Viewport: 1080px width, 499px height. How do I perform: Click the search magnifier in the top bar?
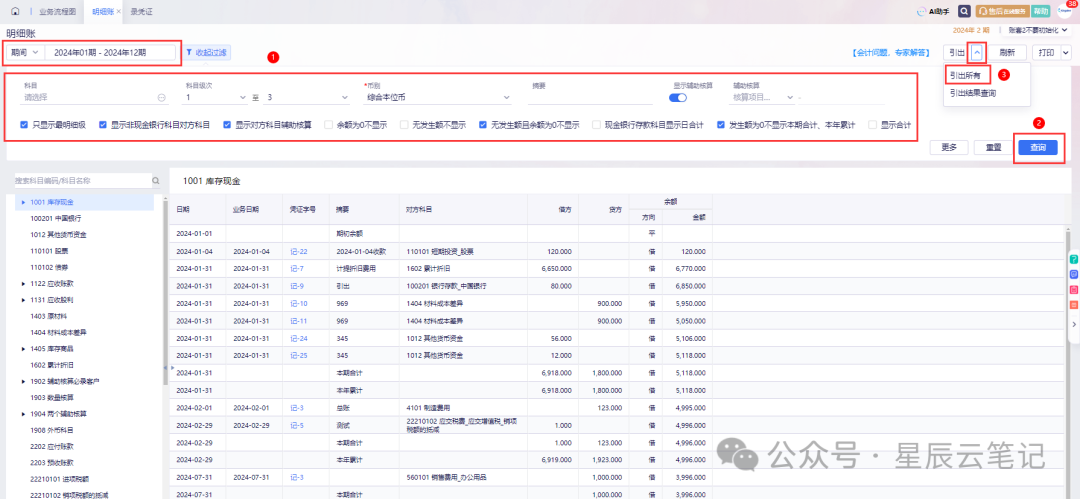965,12
